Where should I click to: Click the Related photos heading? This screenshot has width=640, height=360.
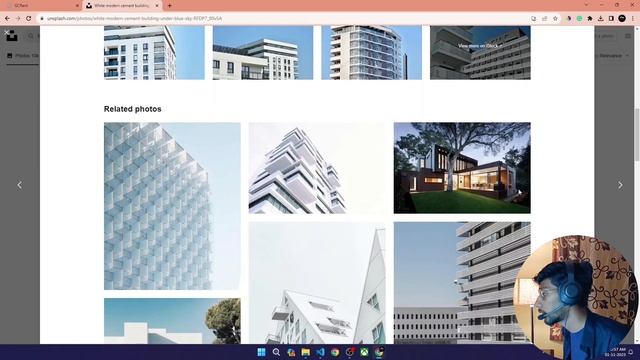tap(133, 109)
